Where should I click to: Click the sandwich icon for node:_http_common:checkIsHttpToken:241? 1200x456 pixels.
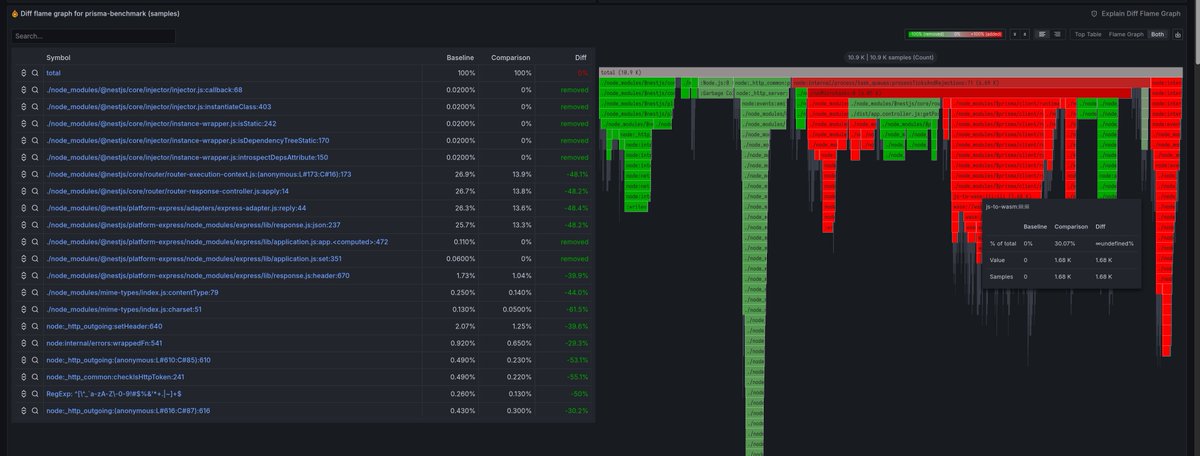pos(23,377)
